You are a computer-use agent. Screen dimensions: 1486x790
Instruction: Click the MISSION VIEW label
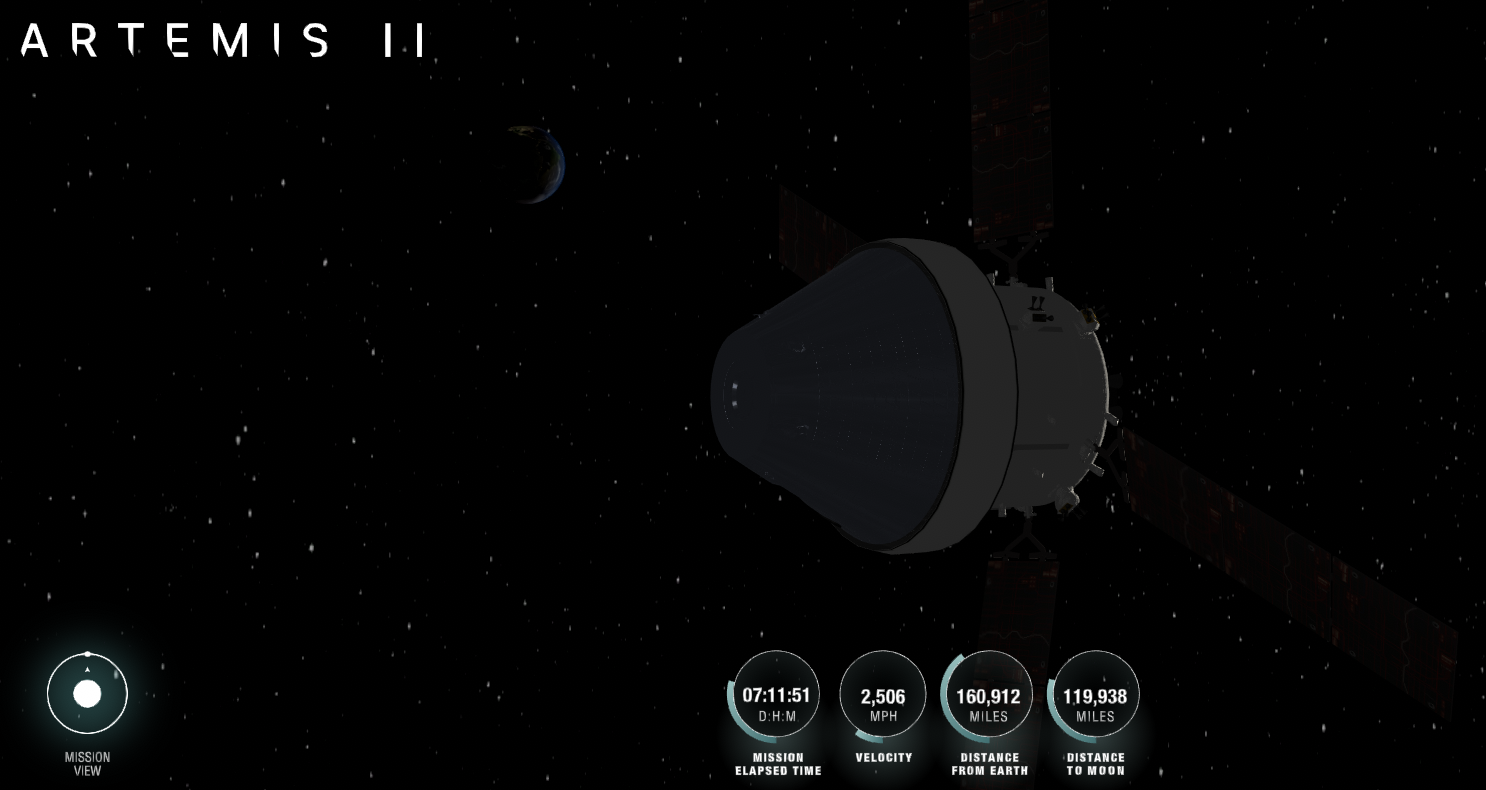87,763
